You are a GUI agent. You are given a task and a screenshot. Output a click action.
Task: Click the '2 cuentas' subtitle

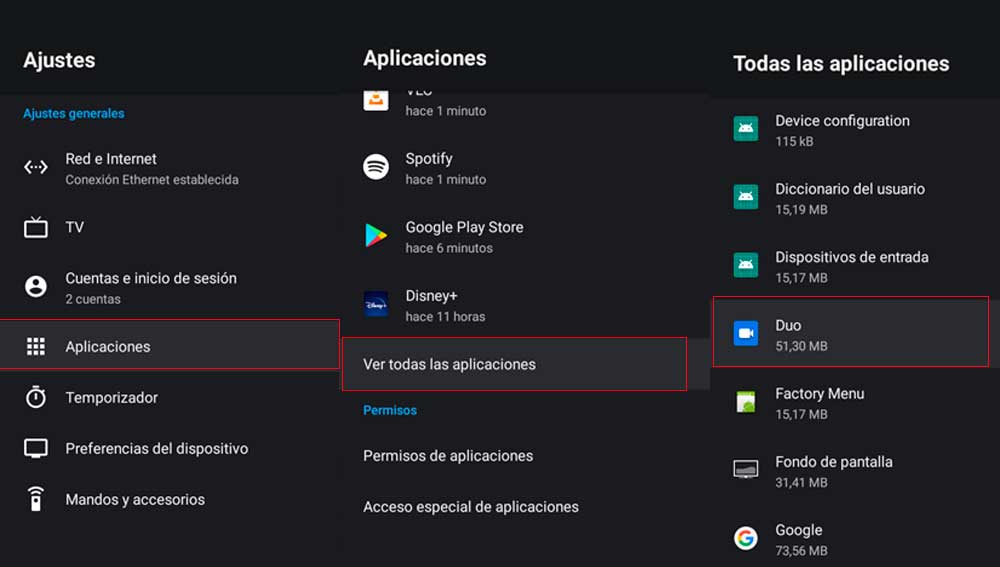point(92,299)
